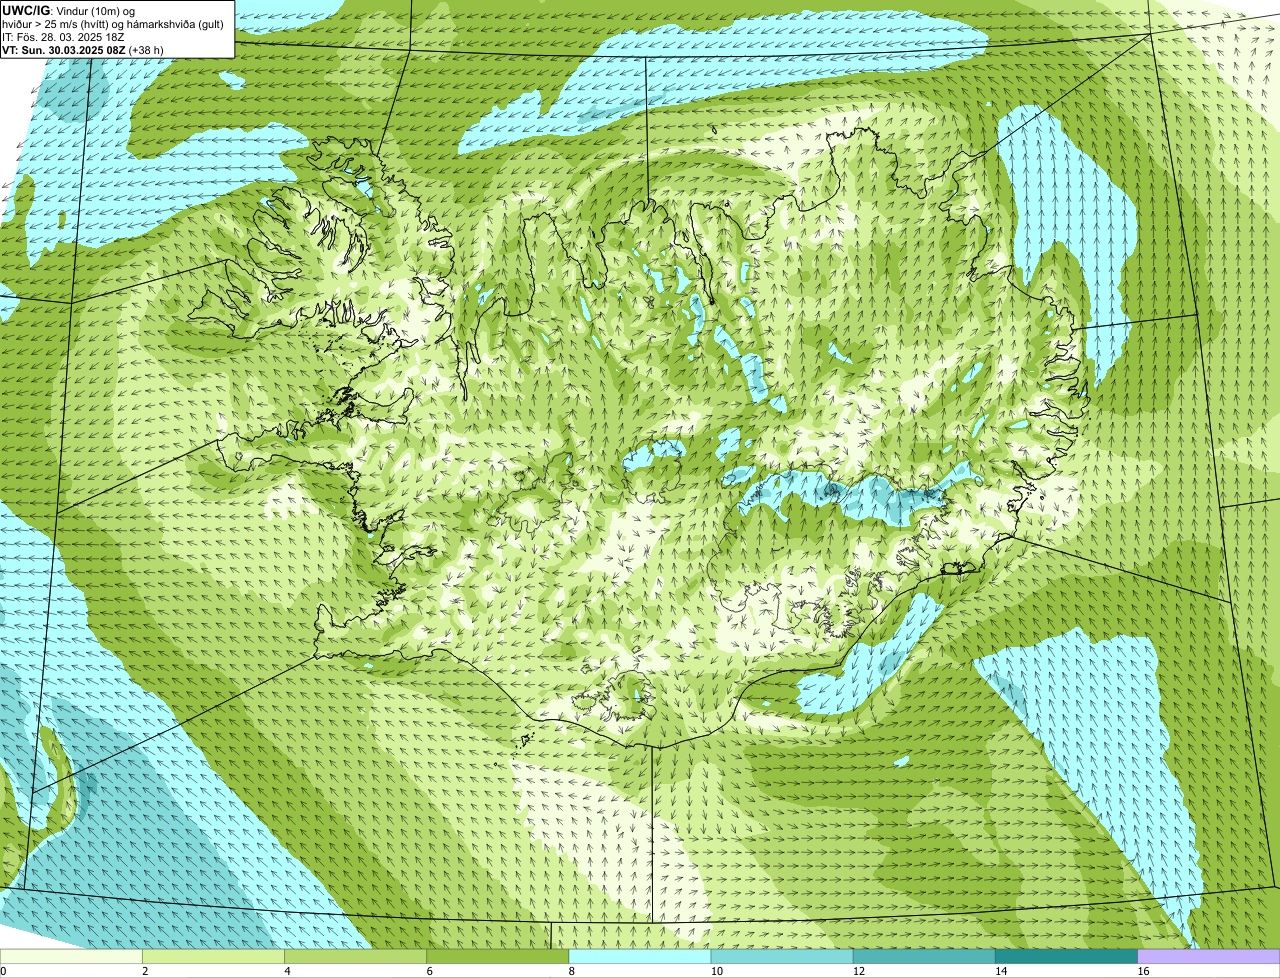Click the "IT: Fös. 28. 03. 2025 18Z" line

[x=63, y=37]
